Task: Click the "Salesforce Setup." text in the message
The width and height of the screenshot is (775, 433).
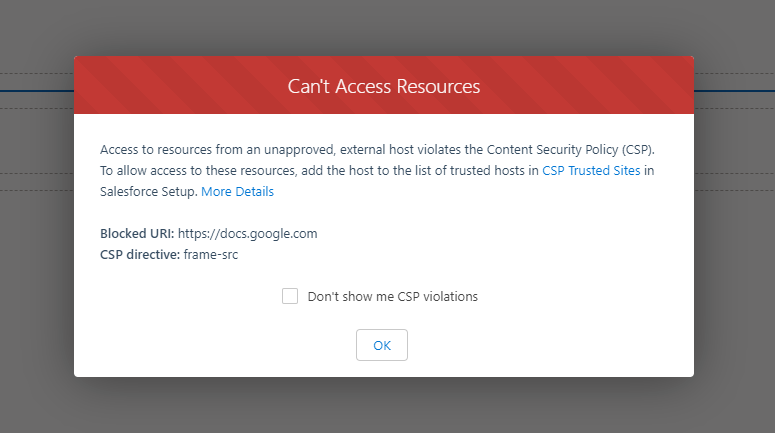Action: 148,191
